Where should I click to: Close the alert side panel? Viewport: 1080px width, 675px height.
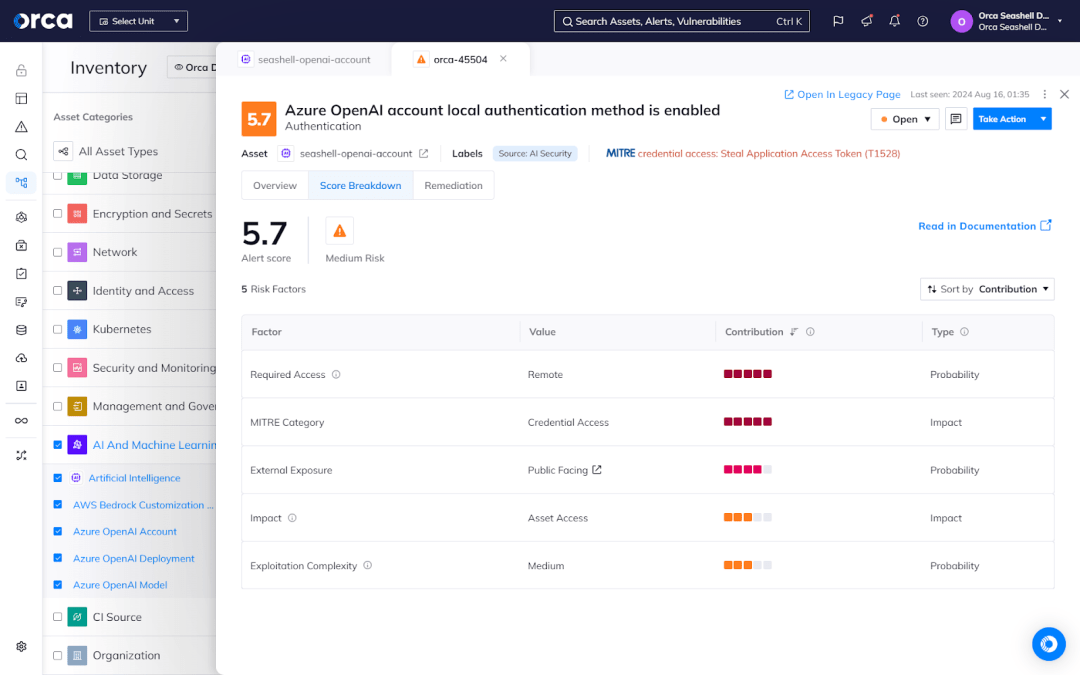(x=1064, y=94)
